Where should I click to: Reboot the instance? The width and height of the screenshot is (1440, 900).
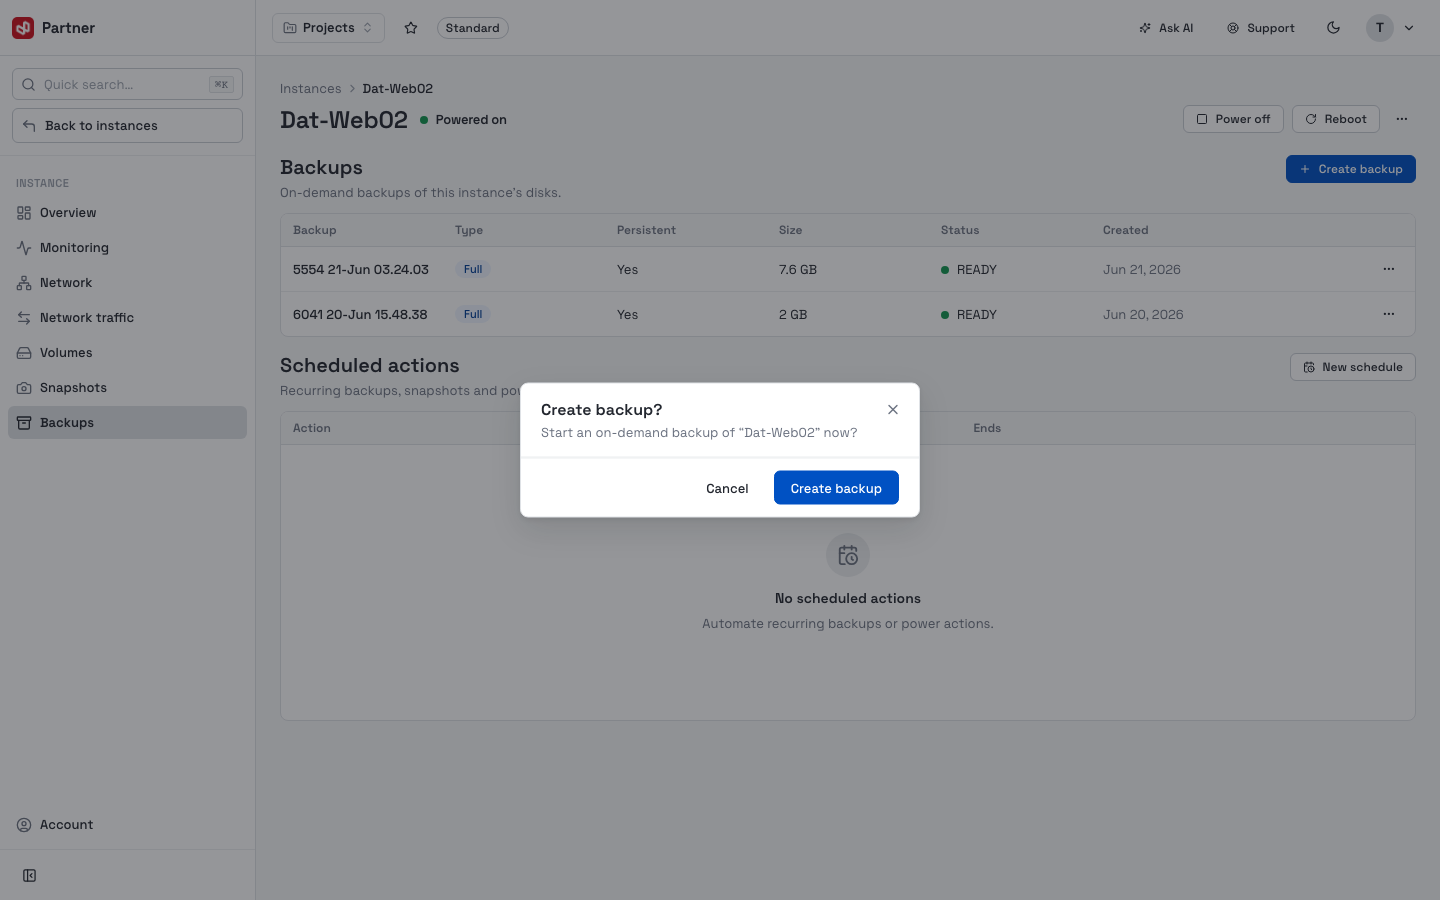pyautogui.click(x=1335, y=119)
